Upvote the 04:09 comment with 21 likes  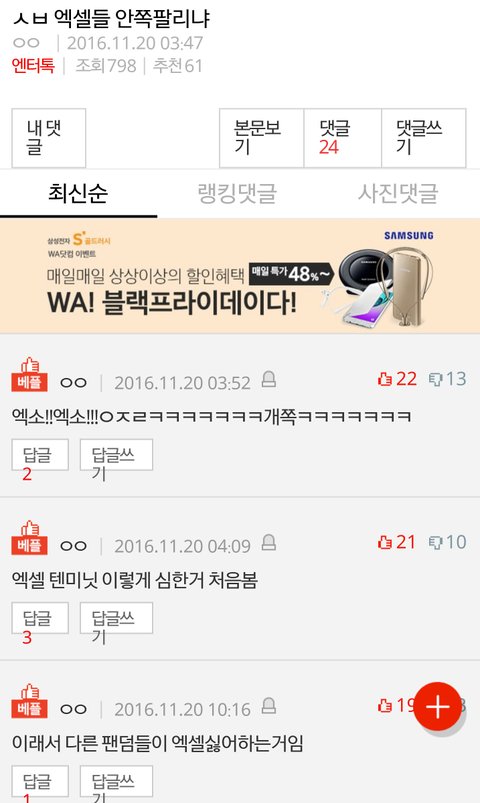point(397,542)
